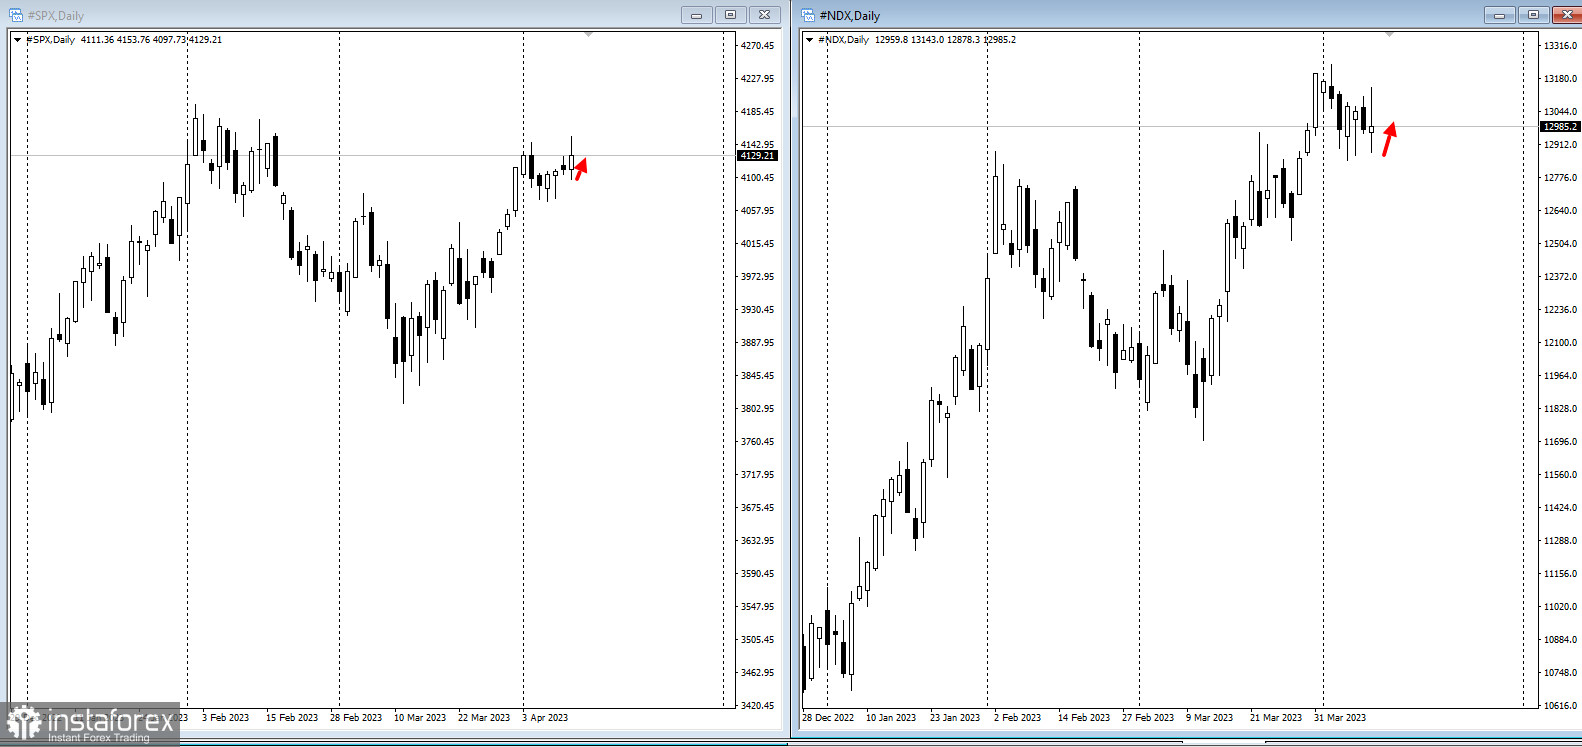The image size is (1582, 747).
Task: Click the #SPX,Daily title bar text
Action: point(56,16)
